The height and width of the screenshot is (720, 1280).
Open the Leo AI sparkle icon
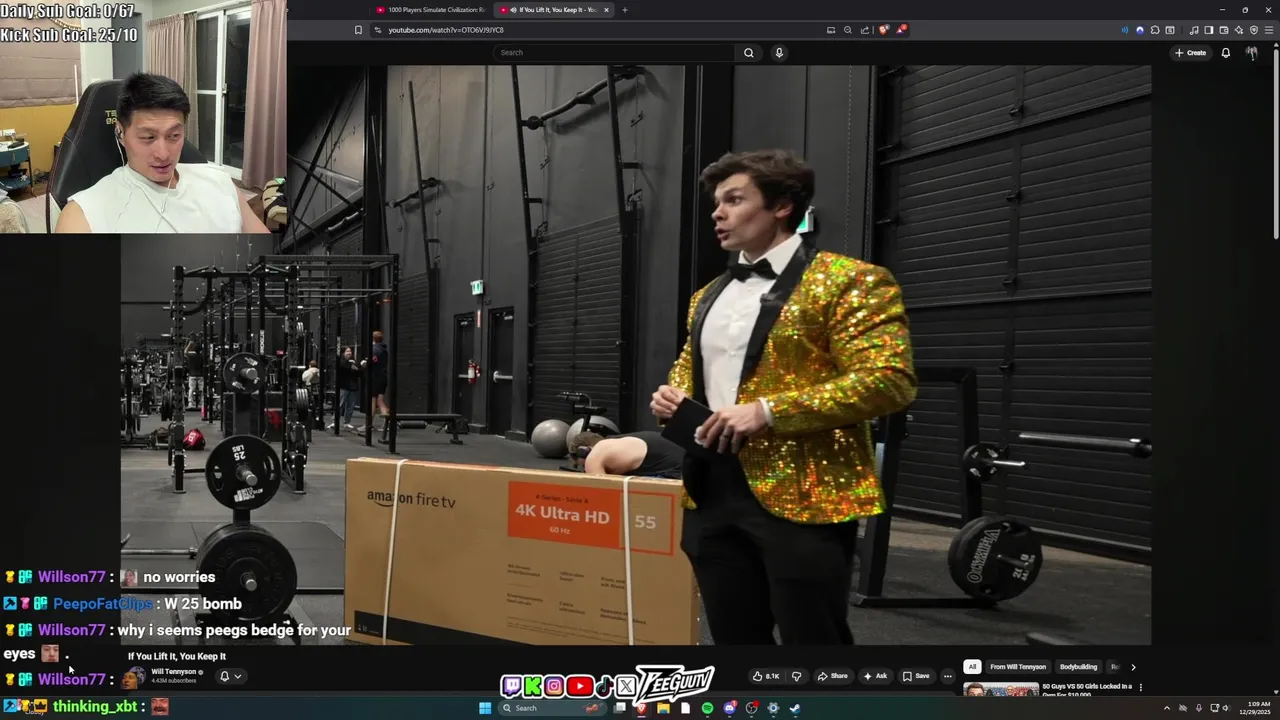tap(1239, 30)
